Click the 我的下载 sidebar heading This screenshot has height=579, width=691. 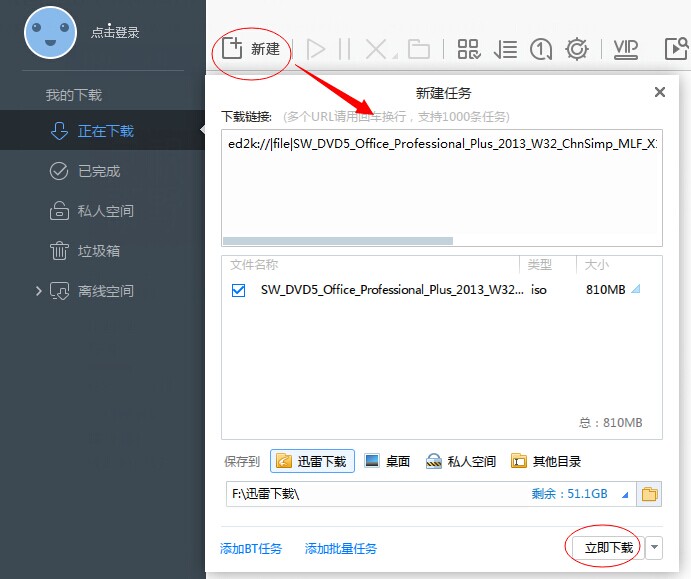coord(74,95)
